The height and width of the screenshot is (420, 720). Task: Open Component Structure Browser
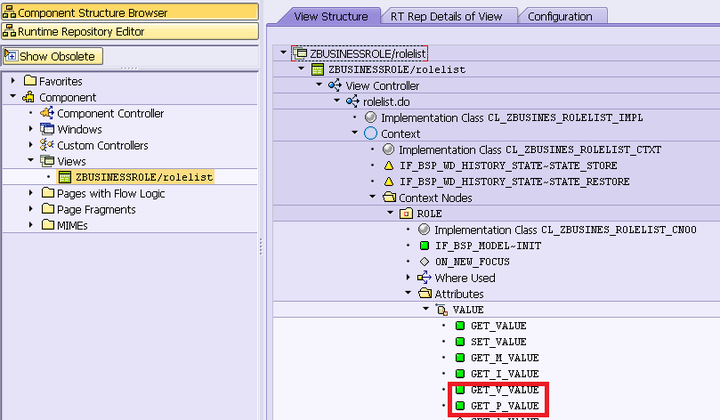92,13
